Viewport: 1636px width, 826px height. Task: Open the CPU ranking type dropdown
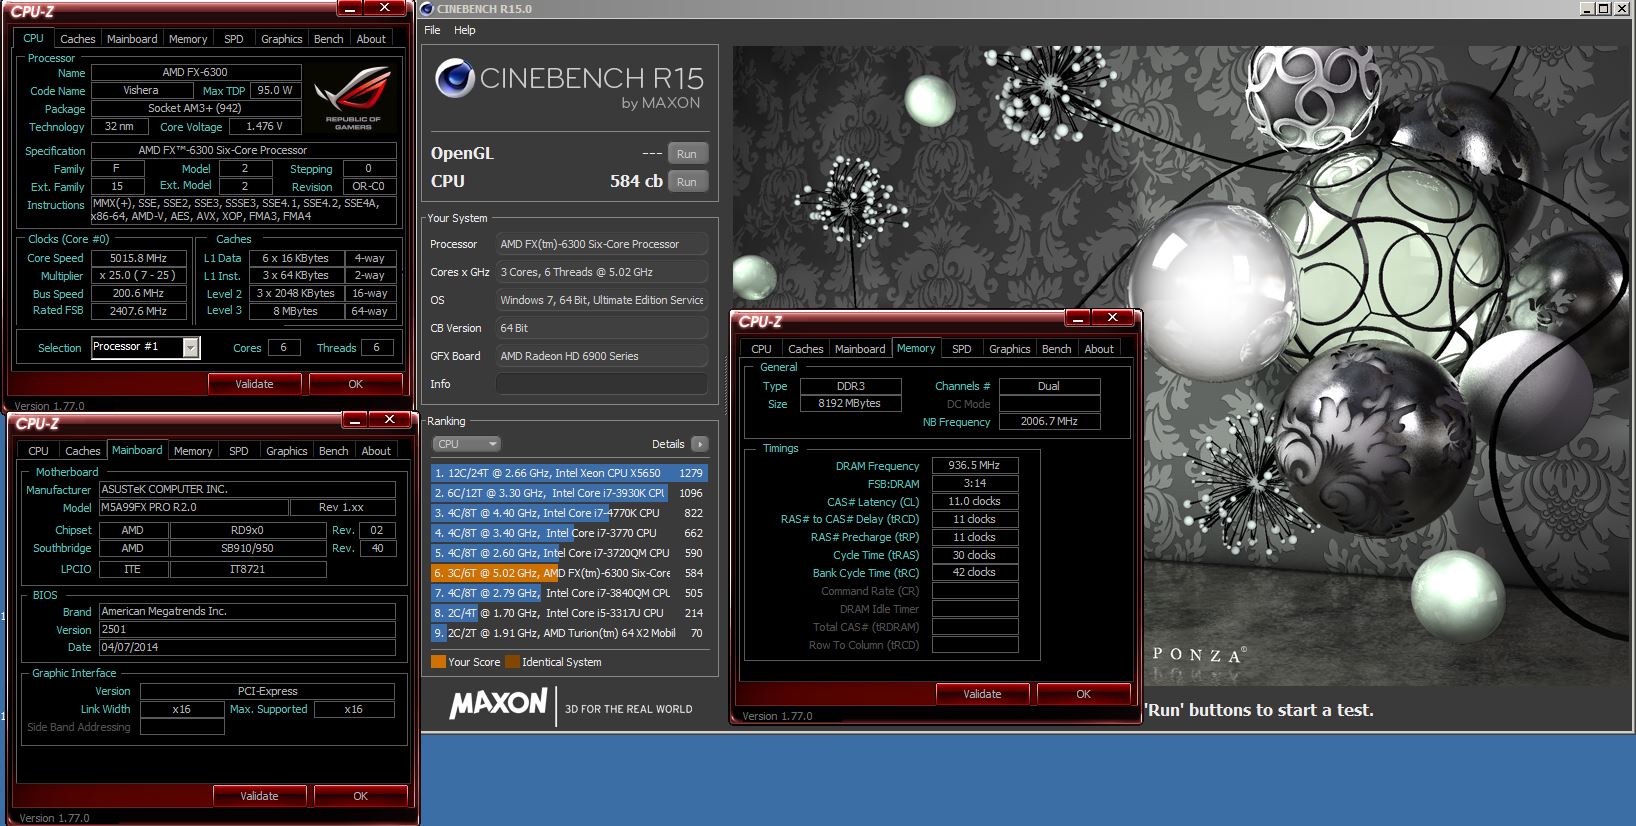click(x=466, y=444)
